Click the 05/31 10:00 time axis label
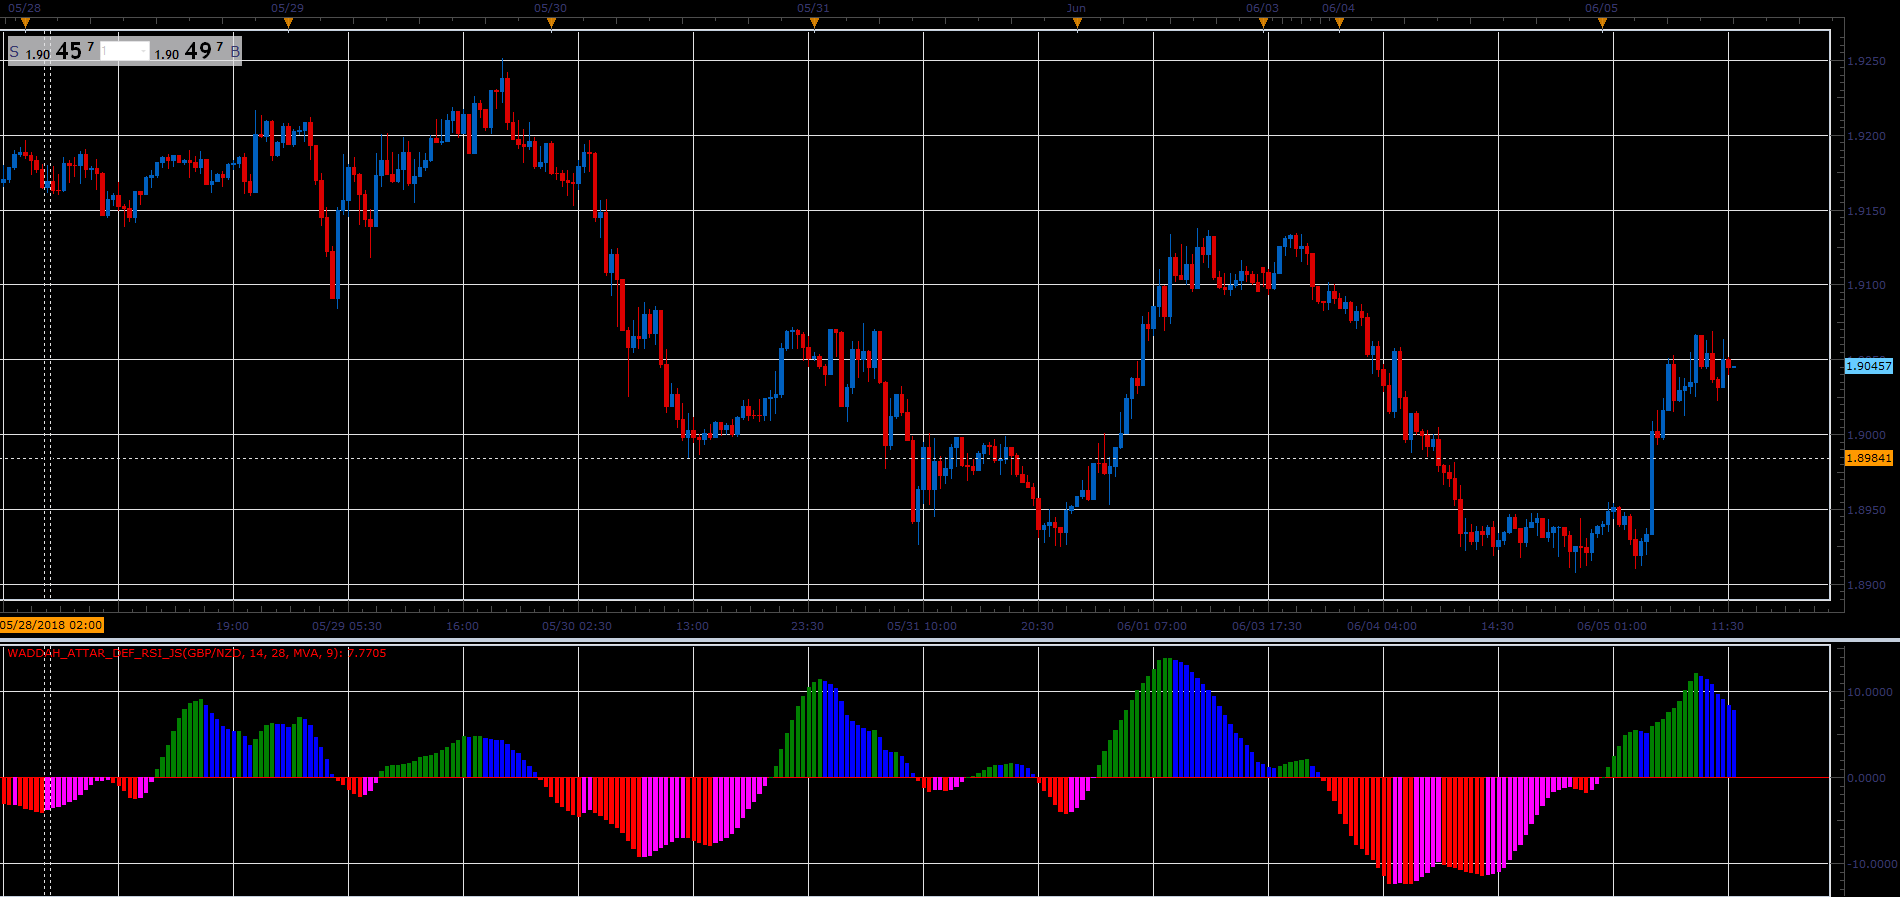Screen dimensions: 1900x897 point(922,626)
